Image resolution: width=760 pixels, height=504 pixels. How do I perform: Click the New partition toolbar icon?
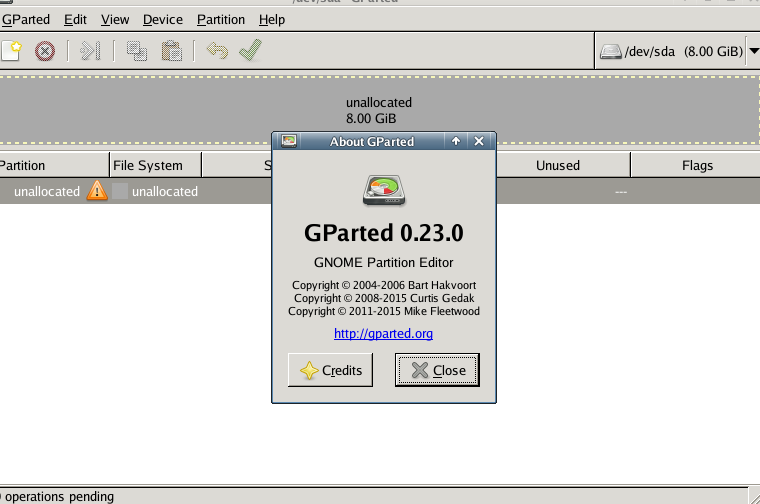[11, 51]
